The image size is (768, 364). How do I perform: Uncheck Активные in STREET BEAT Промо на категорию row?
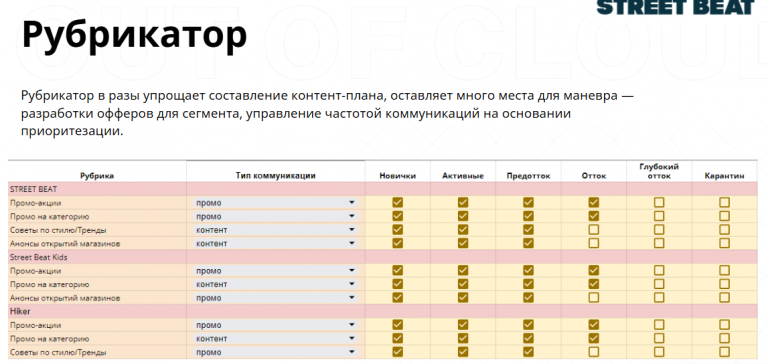[x=463, y=216]
